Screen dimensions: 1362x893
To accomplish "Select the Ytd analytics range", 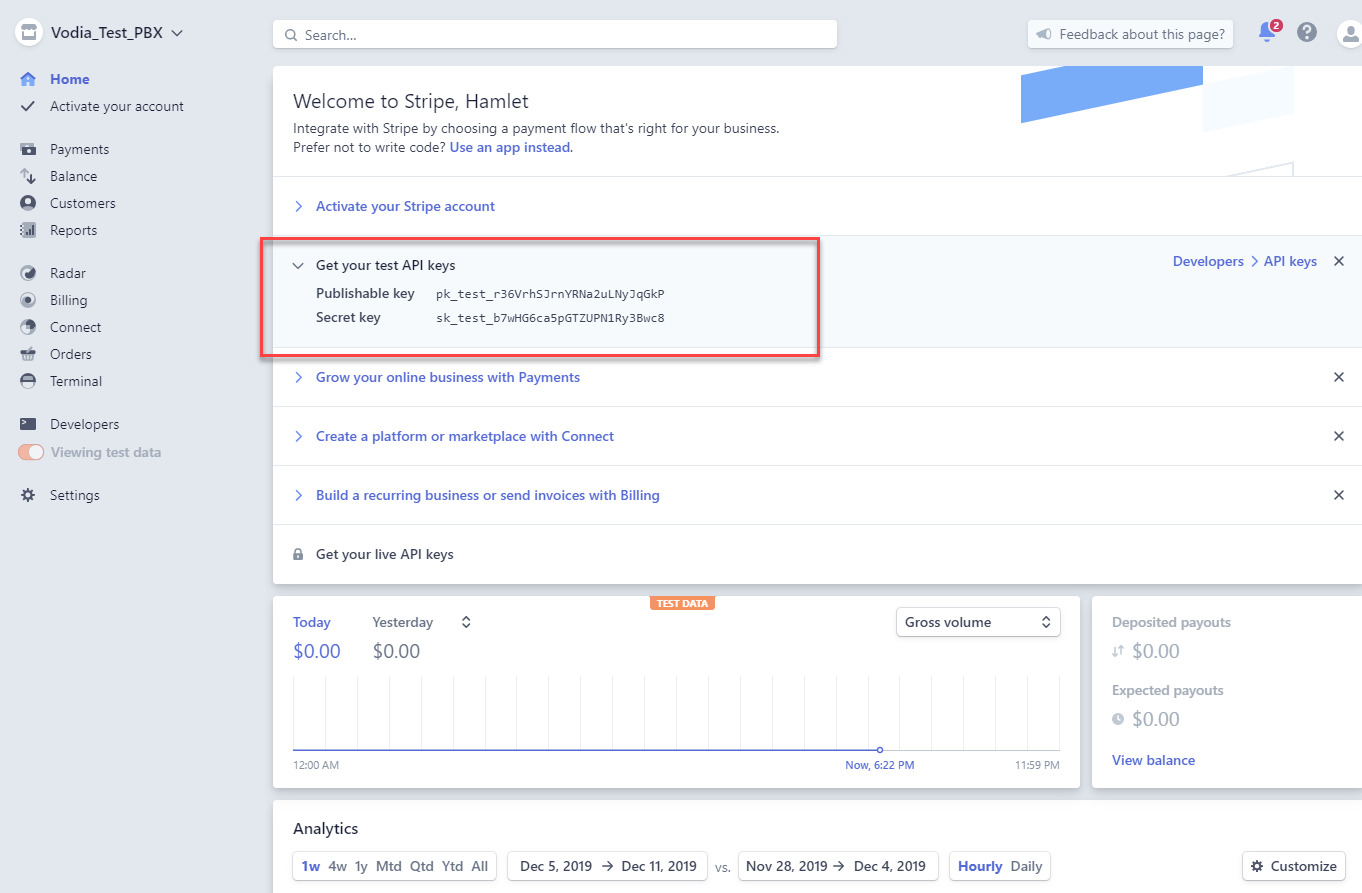I will pyautogui.click(x=453, y=866).
